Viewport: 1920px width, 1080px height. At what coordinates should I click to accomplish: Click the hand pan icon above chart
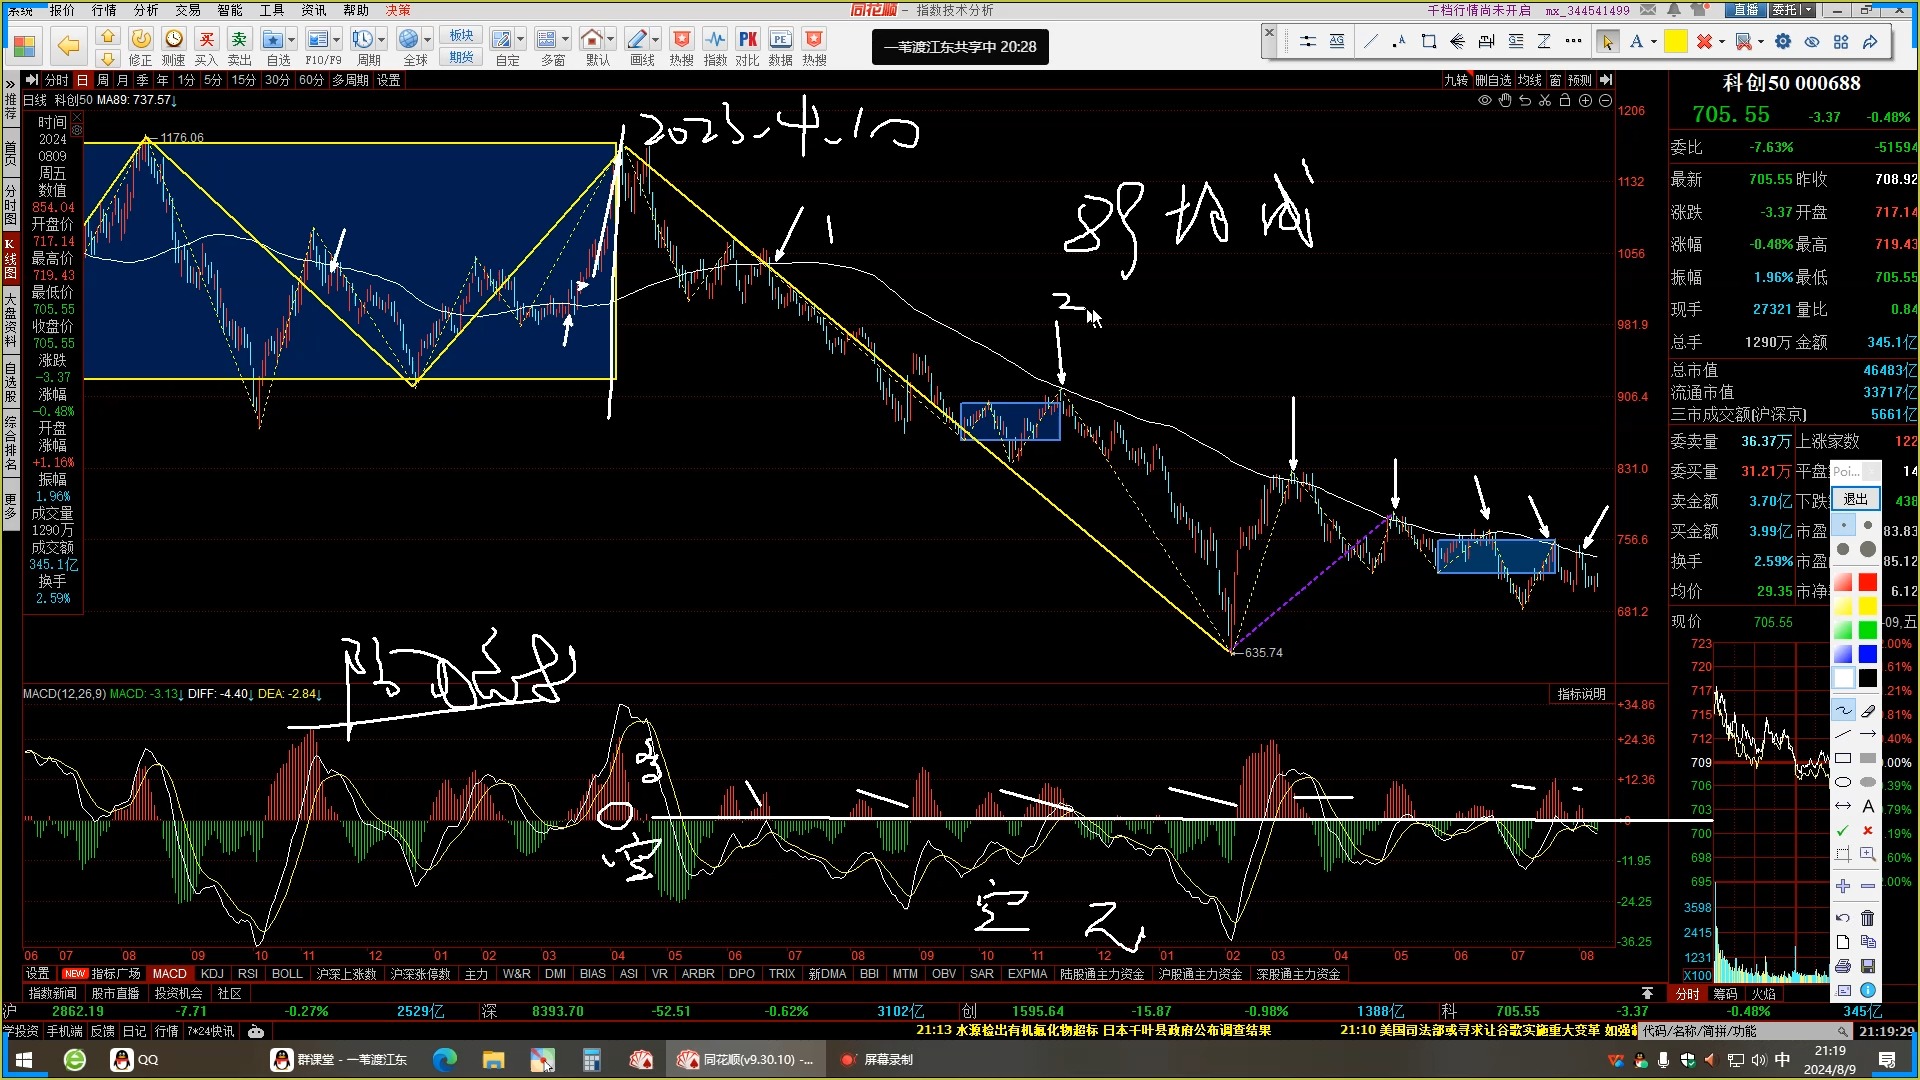[1505, 100]
